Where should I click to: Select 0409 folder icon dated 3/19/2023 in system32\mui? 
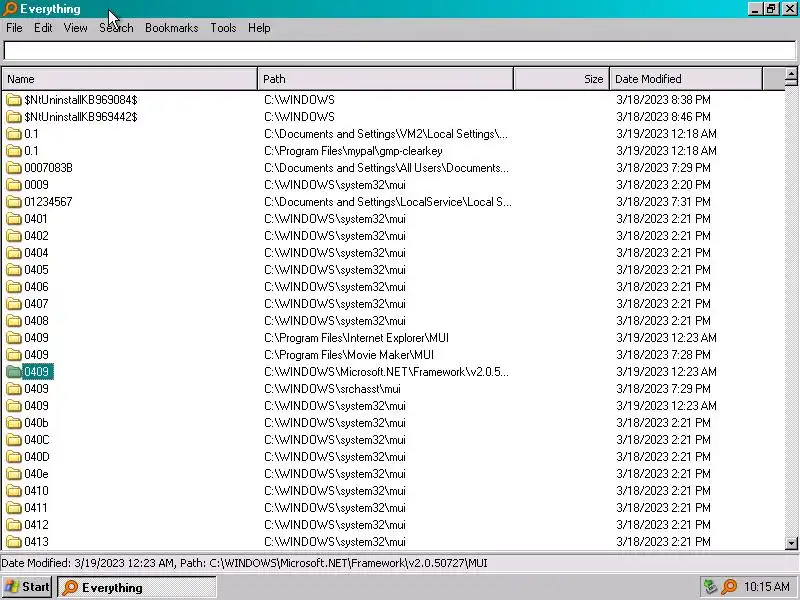(14, 406)
